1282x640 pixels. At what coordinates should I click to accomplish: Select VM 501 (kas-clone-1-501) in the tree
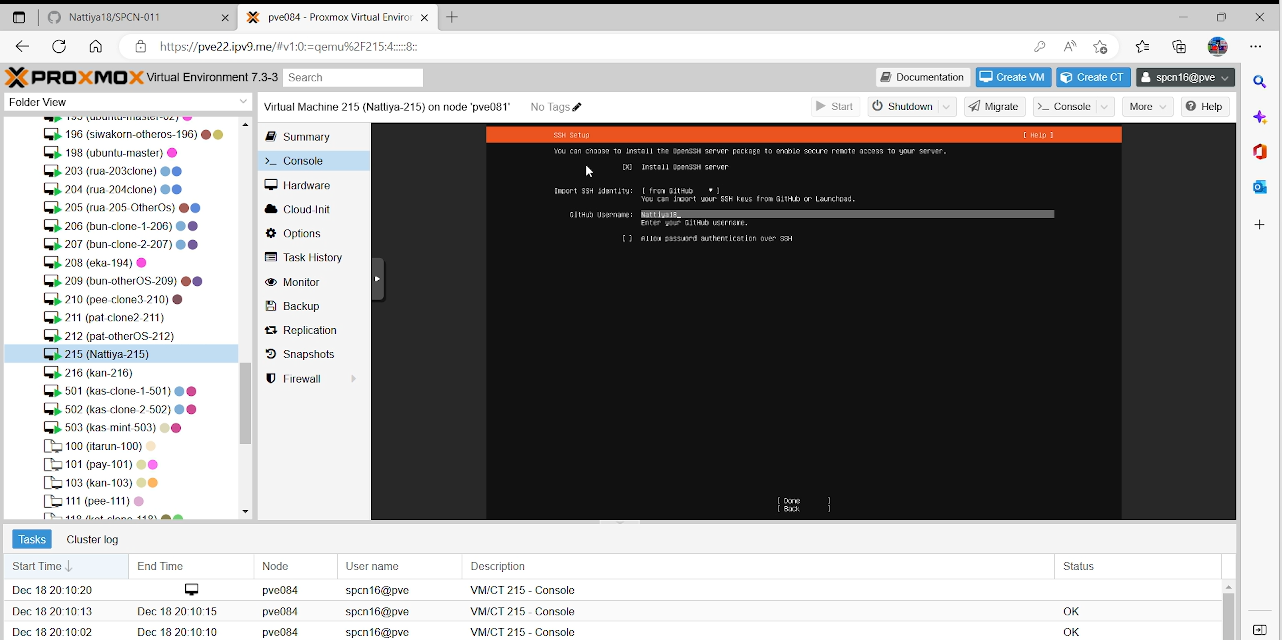(x=121, y=391)
